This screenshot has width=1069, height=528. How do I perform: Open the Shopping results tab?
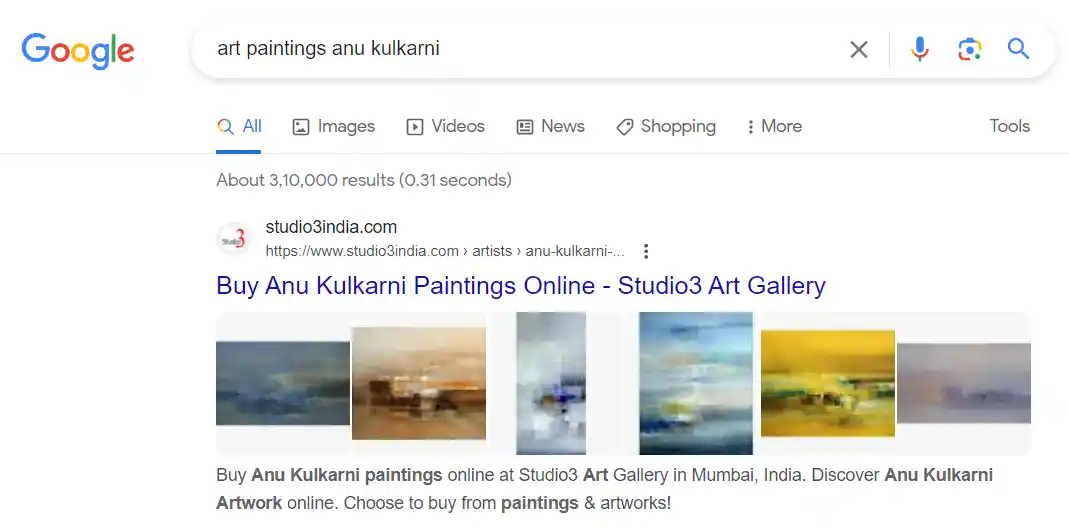pos(666,126)
